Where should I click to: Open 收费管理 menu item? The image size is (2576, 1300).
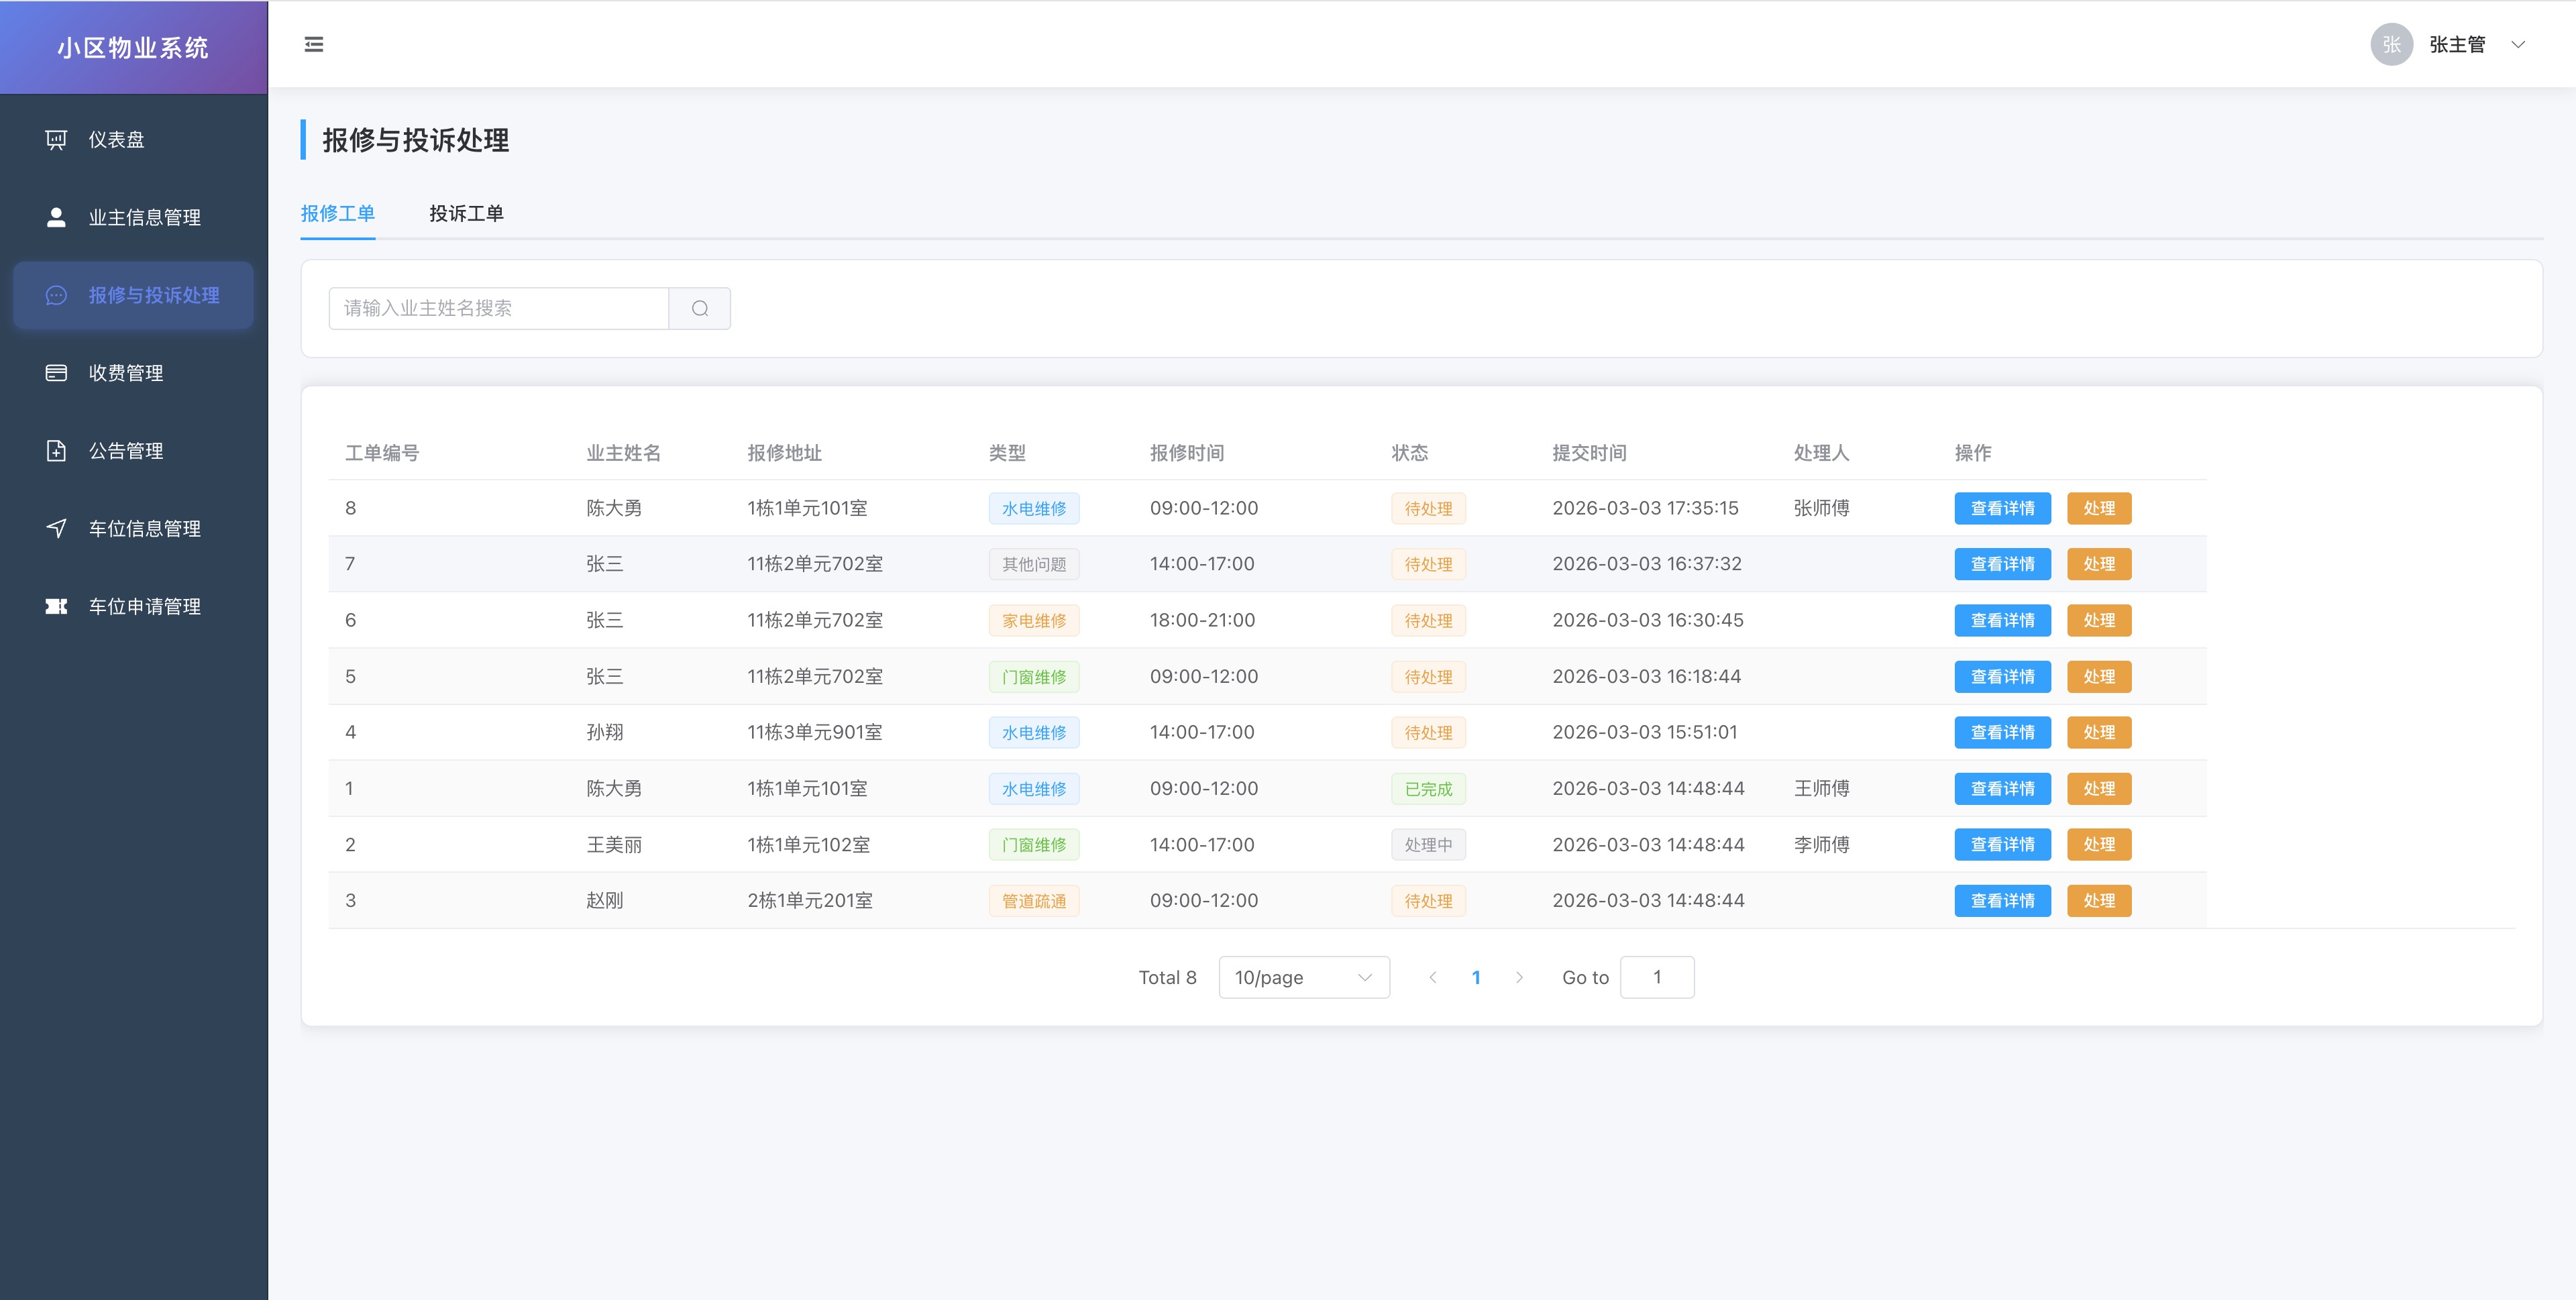[x=134, y=373]
